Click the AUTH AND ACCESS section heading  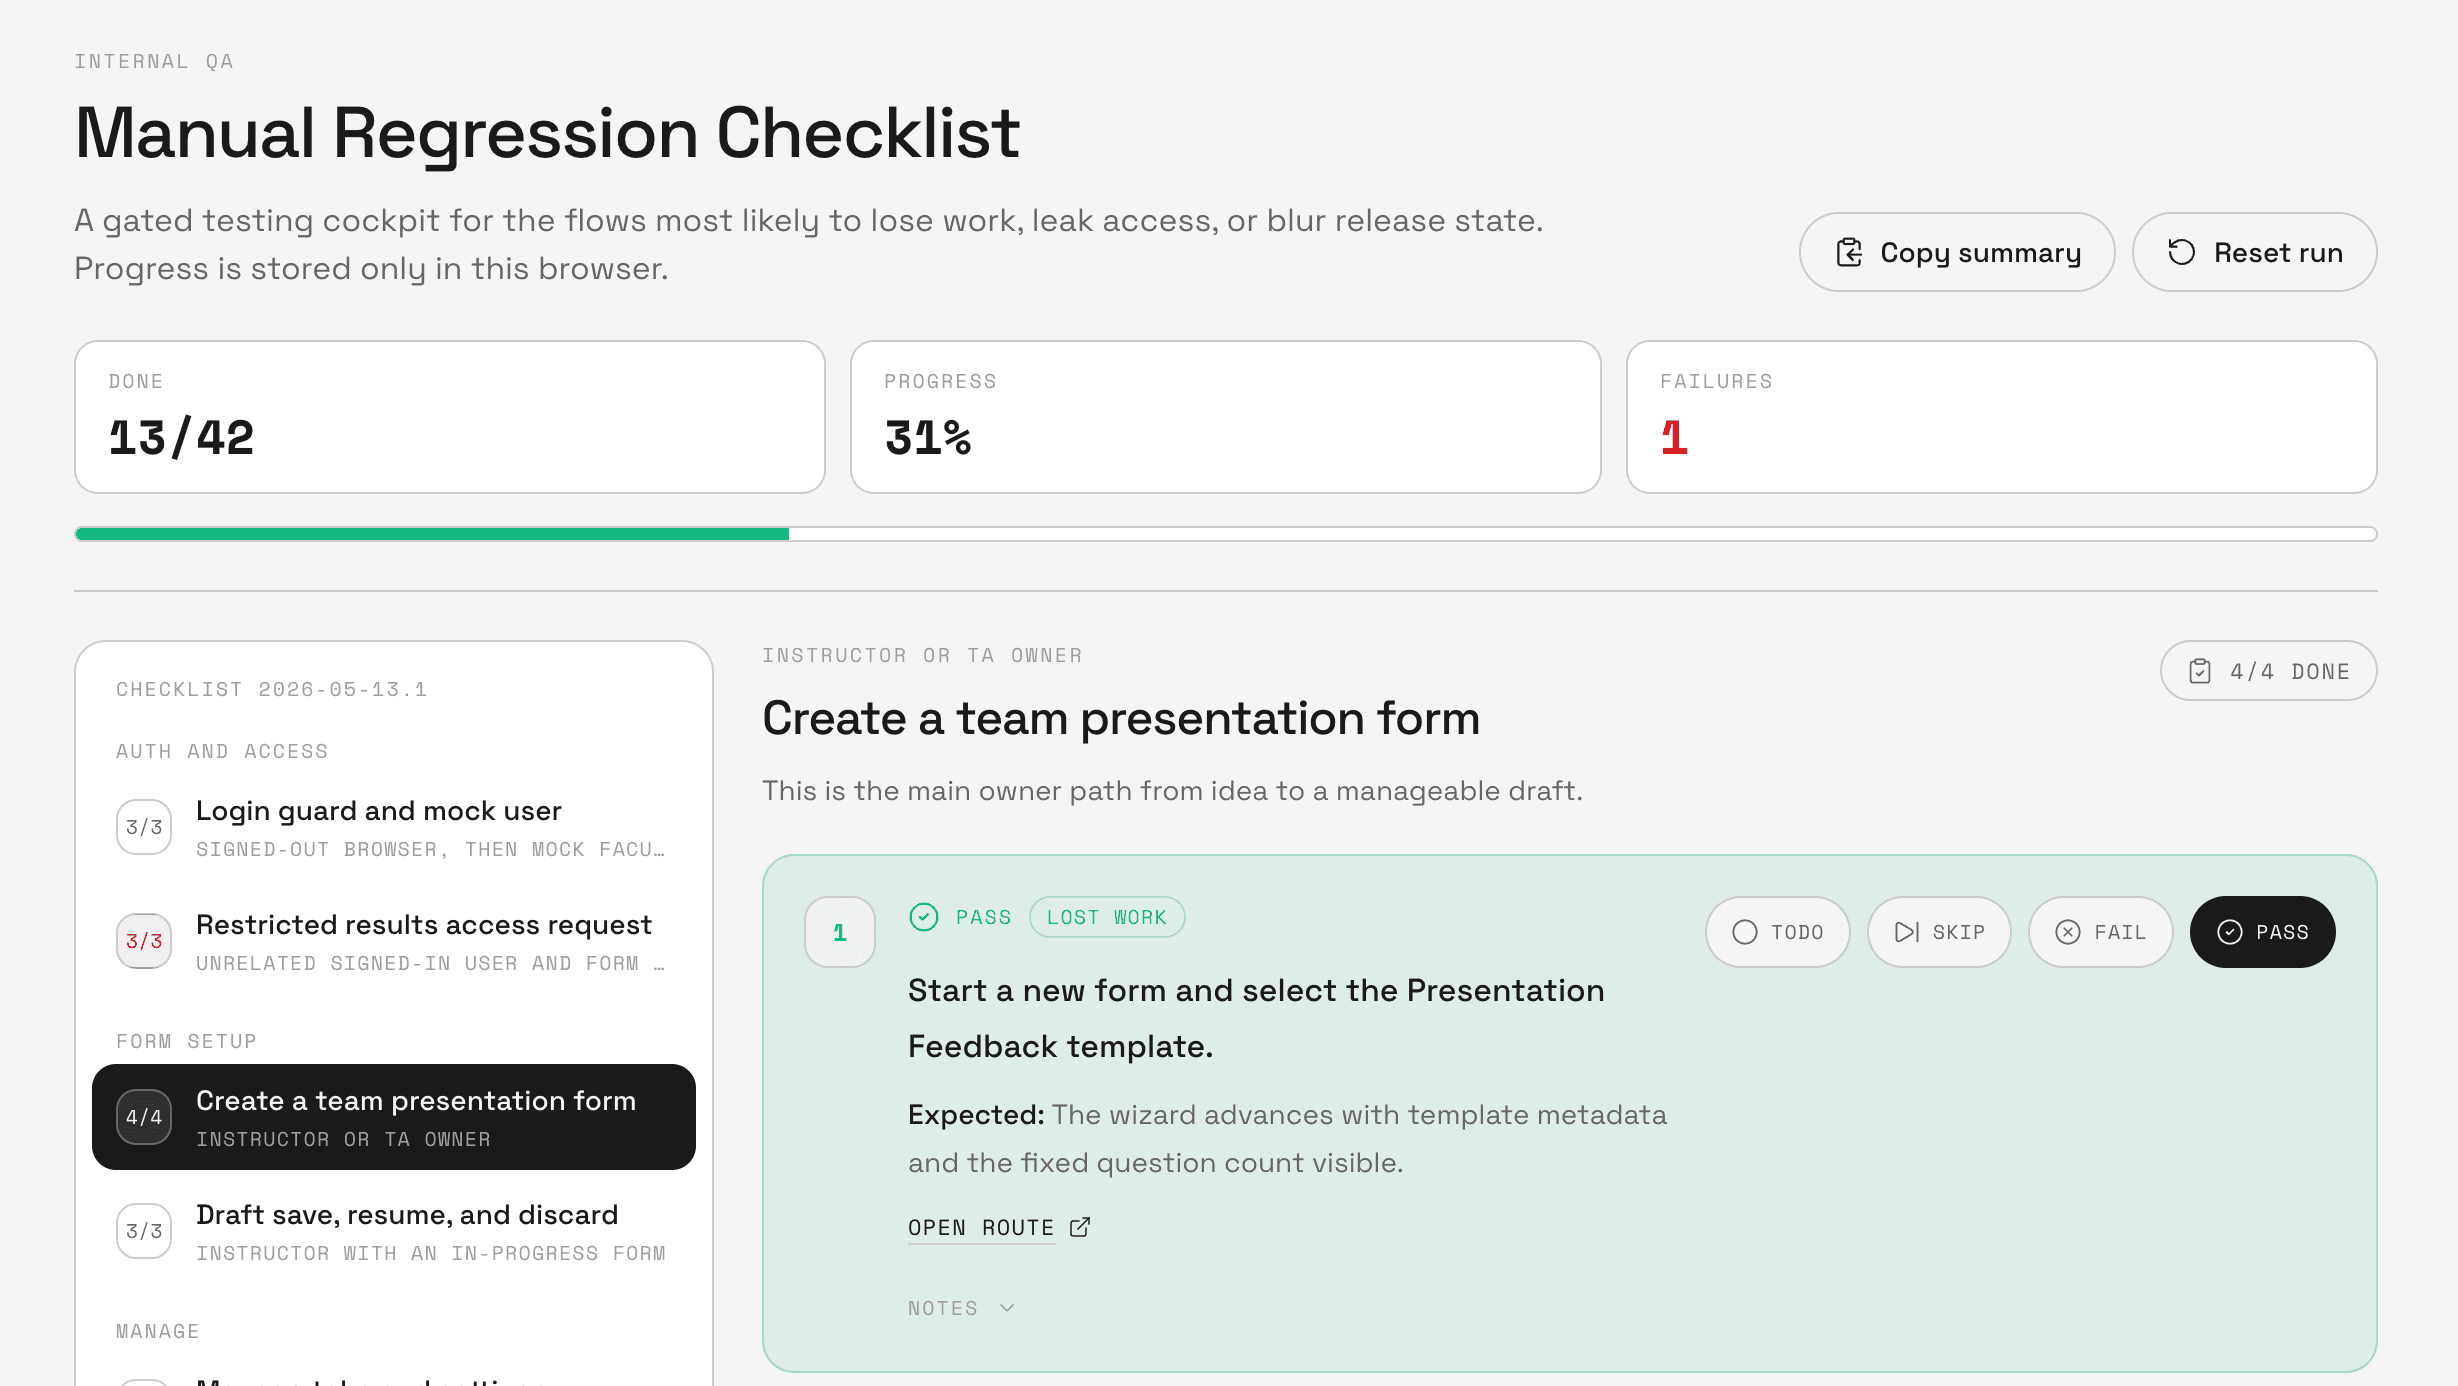pos(222,751)
